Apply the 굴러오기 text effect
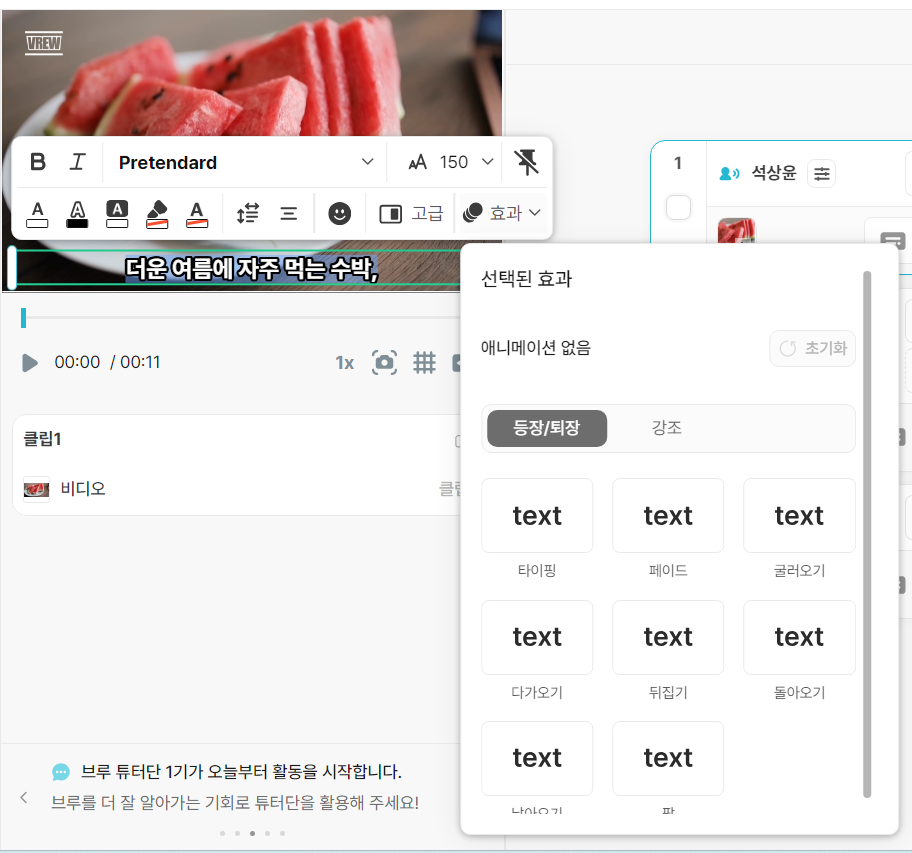 [x=799, y=516]
